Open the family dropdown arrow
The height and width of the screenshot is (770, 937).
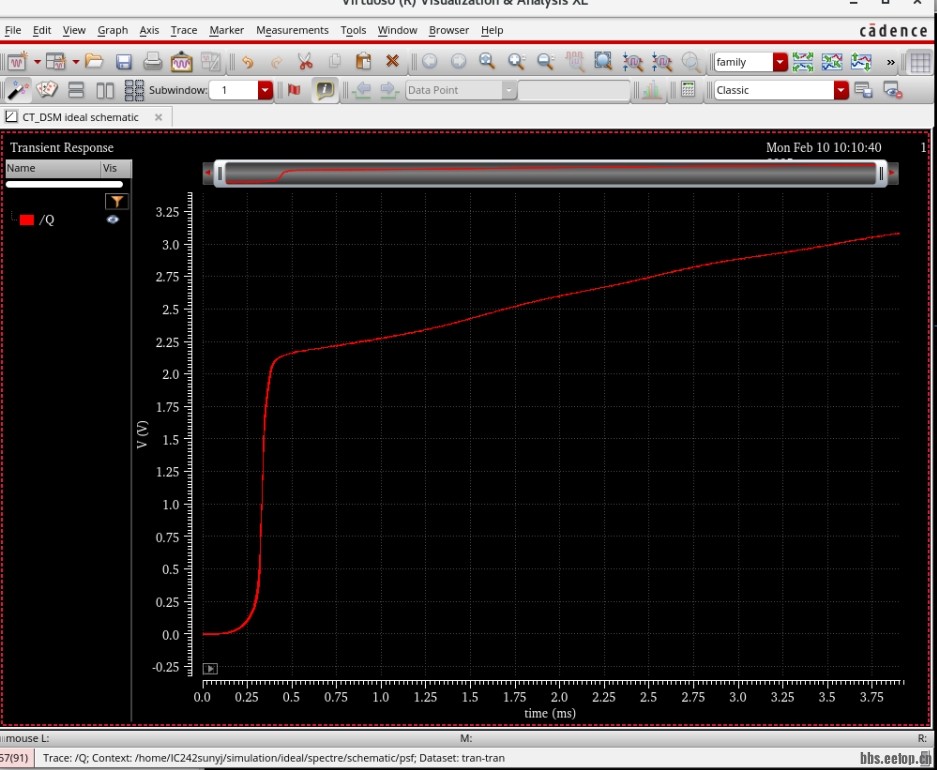pyautogui.click(x=780, y=62)
